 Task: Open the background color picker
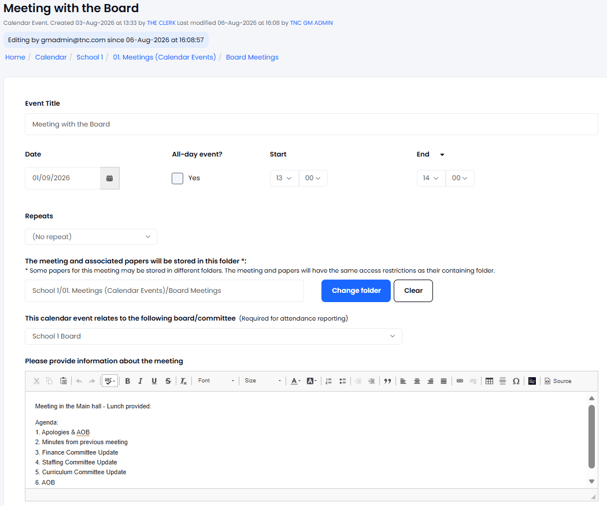pyautogui.click(x=312, y=381)
